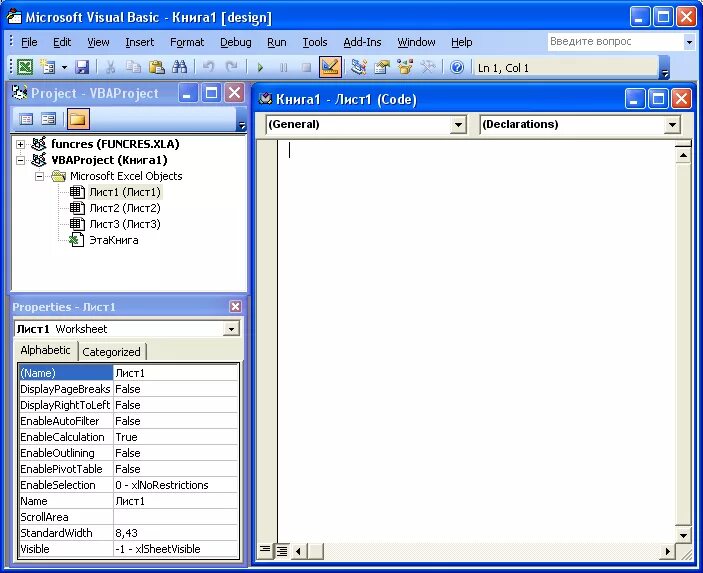703x573 pixels.
Task: Open the Insert UserForm dropdown arrow
Action: coord(64,67)
